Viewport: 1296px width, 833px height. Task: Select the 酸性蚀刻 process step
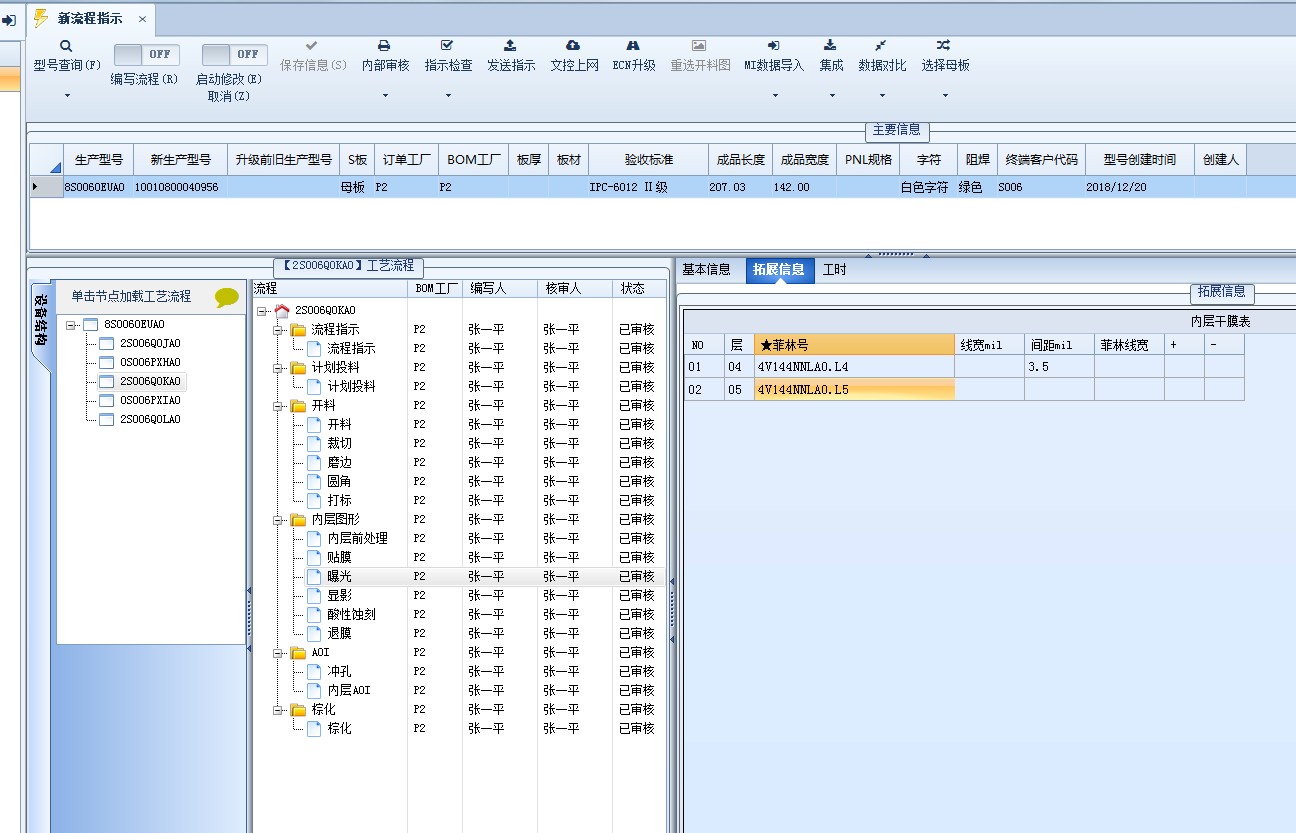point(352,615)
